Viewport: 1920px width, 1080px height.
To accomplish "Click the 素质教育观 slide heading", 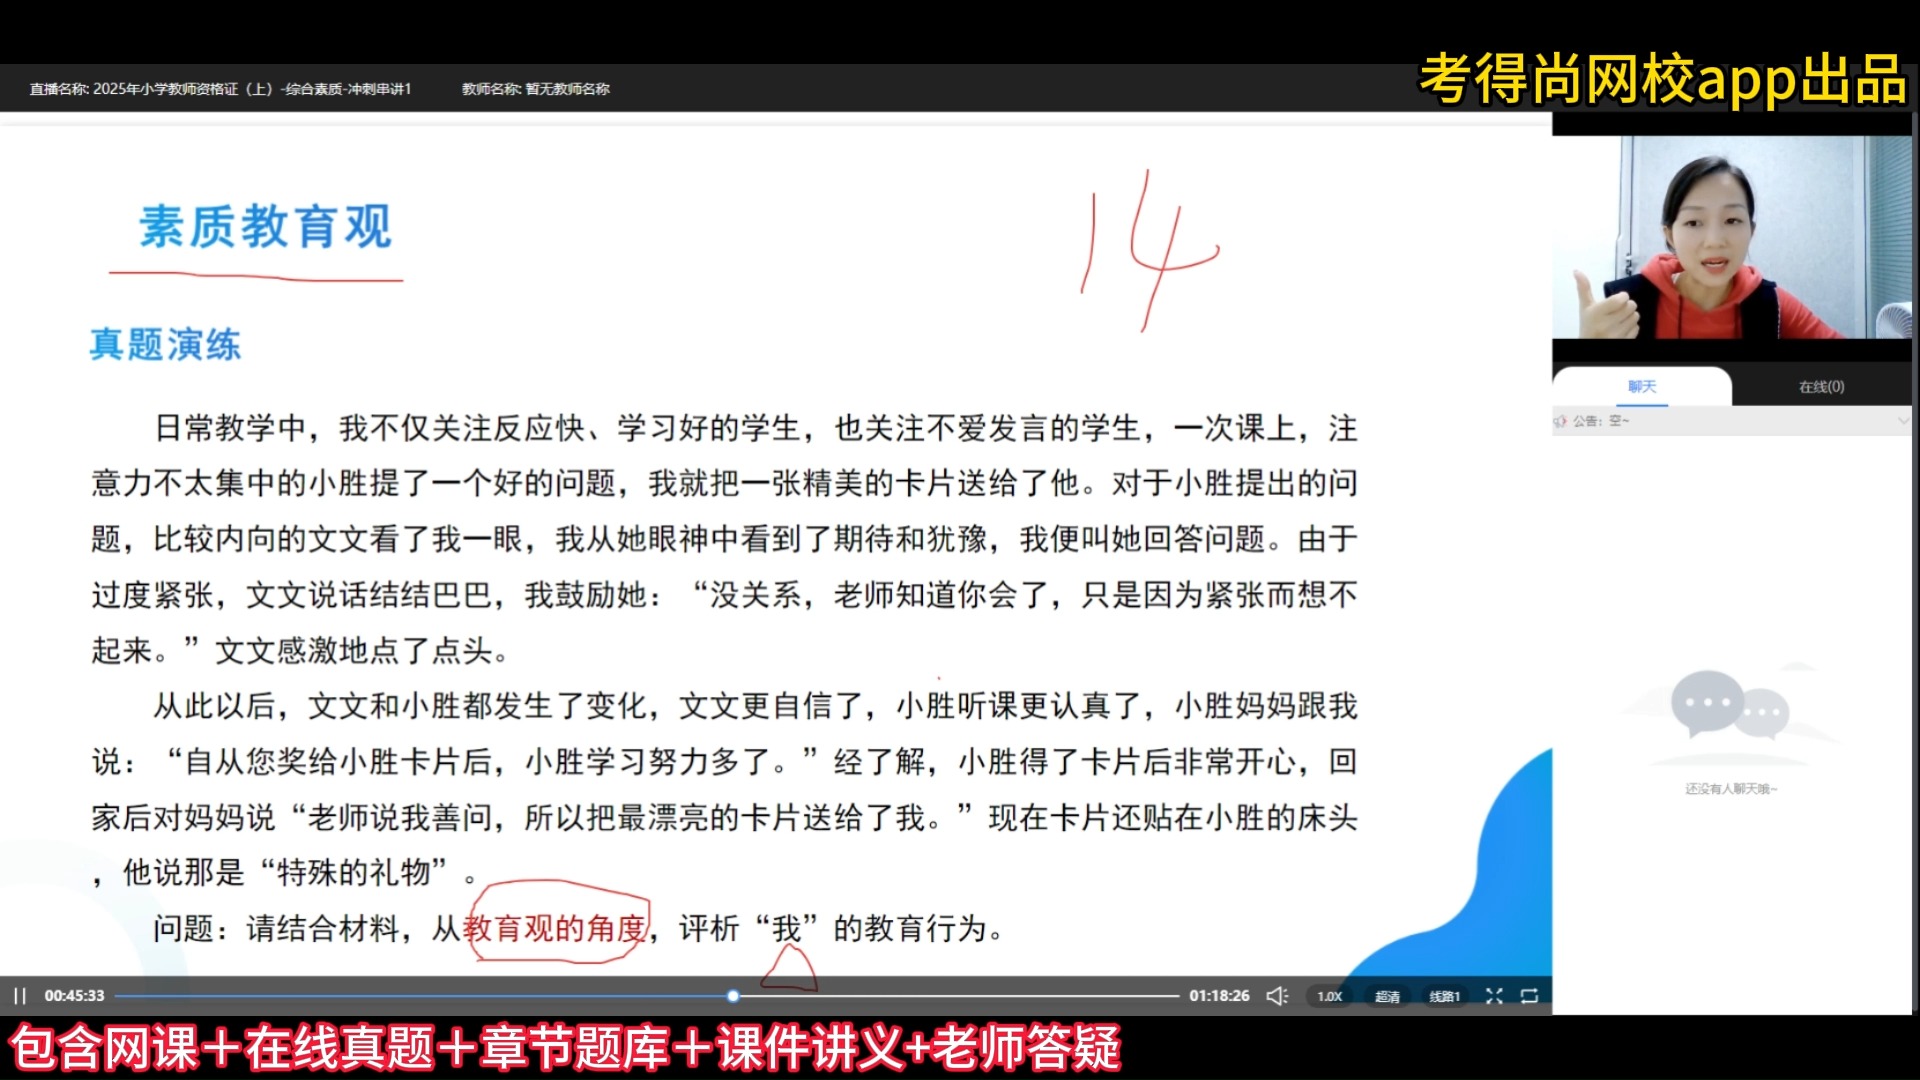I will (x=265, y=227).
